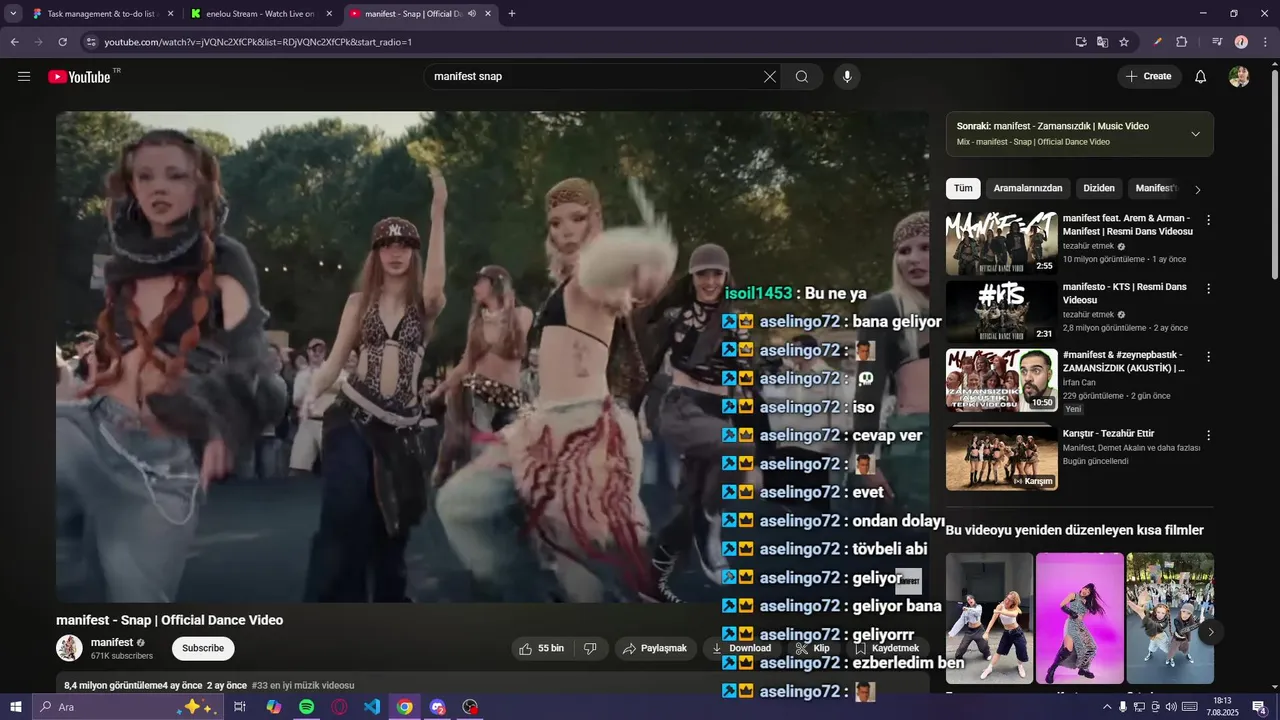
Task: Open Spotify from taskbar
Action: (x=306, y=707)
